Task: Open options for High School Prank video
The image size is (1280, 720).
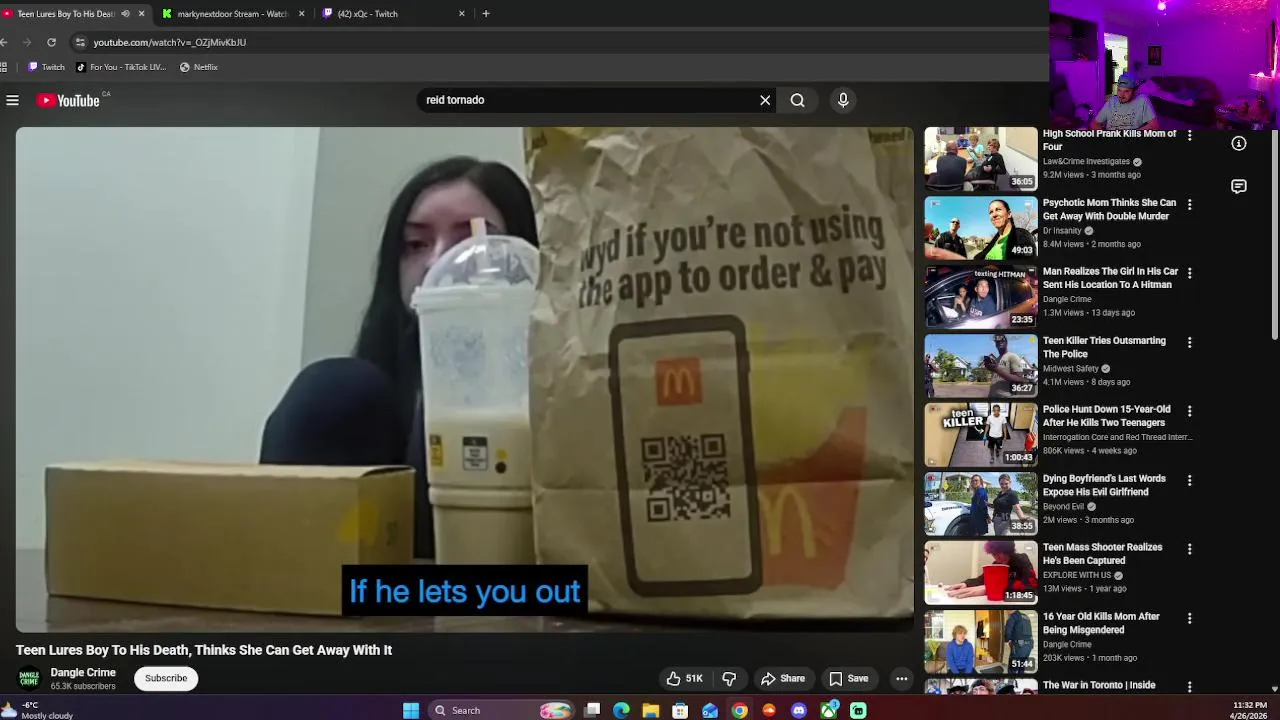Action: (x=1189, y=135)
